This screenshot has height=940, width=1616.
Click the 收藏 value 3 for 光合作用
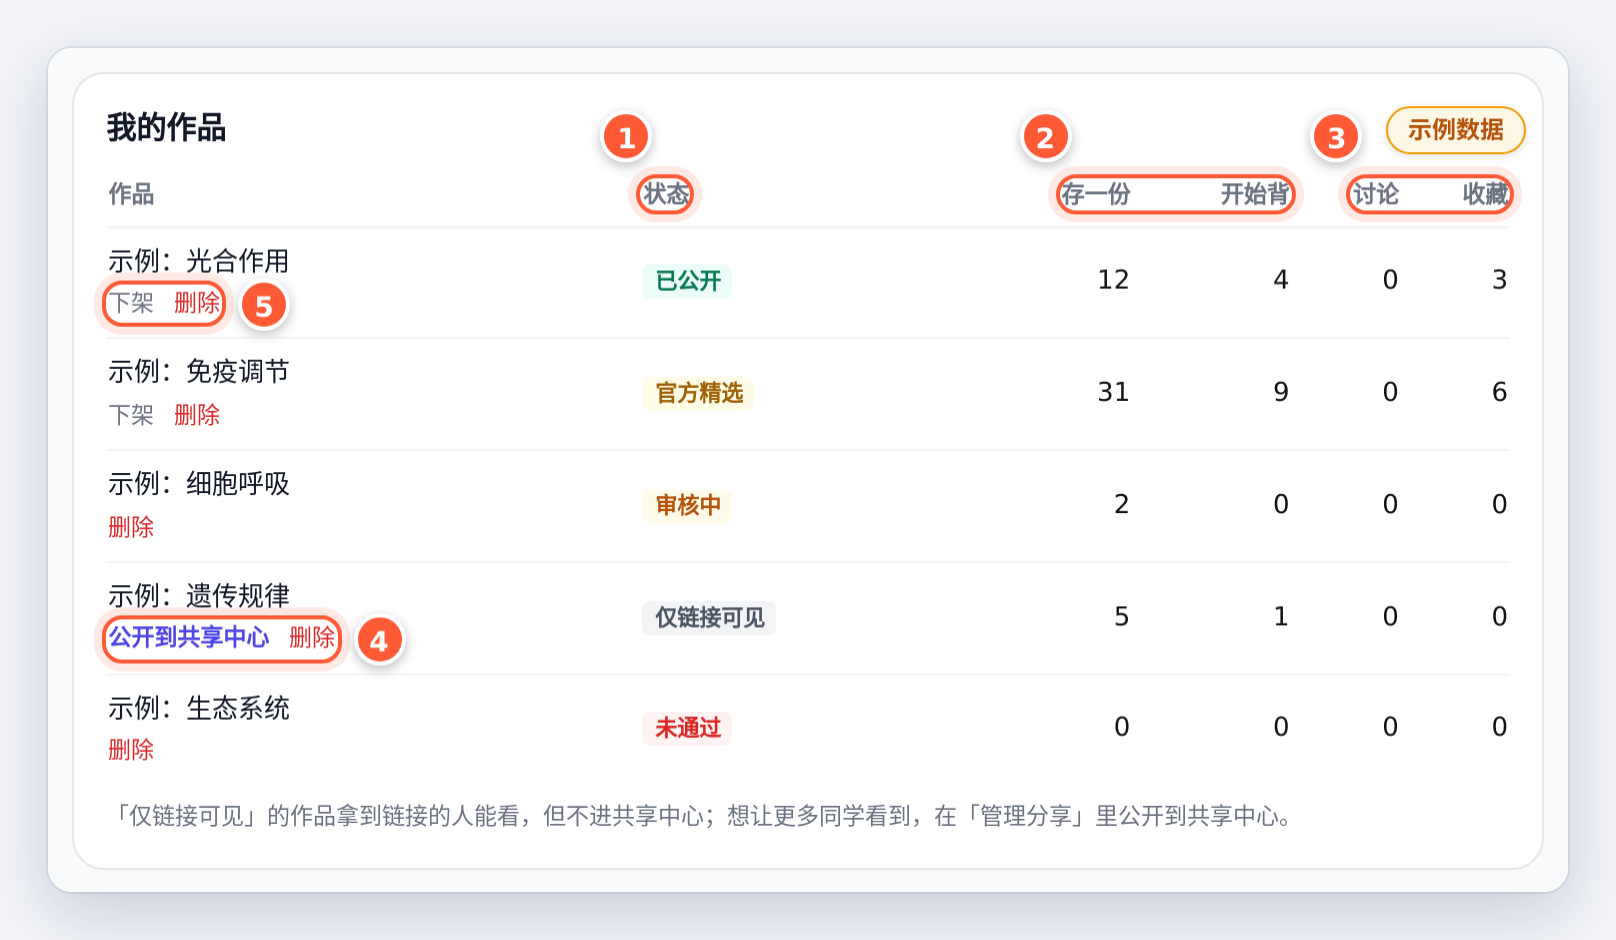1500,280
